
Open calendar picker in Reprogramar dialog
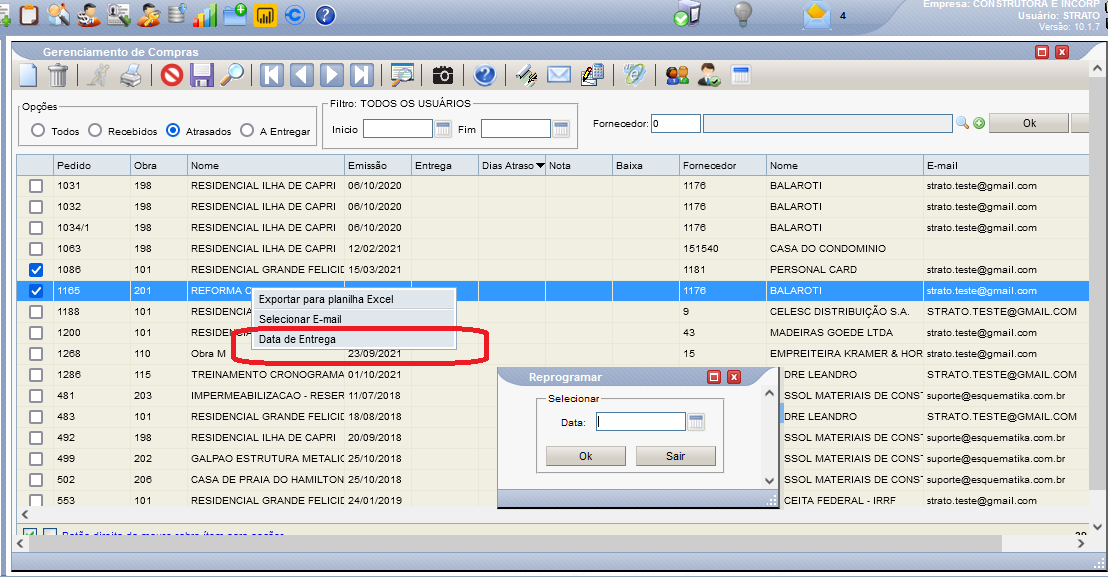(x=696, y=422)
